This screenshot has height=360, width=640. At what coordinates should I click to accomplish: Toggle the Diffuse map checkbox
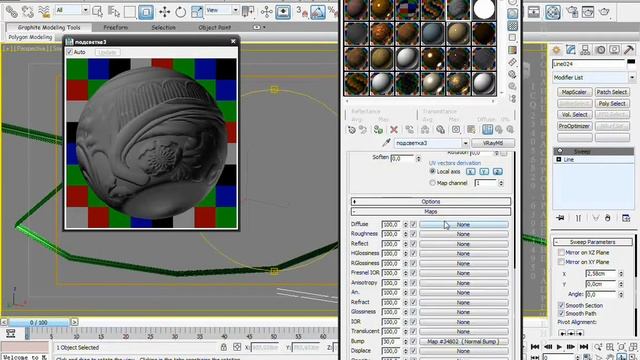click(413, 224)
